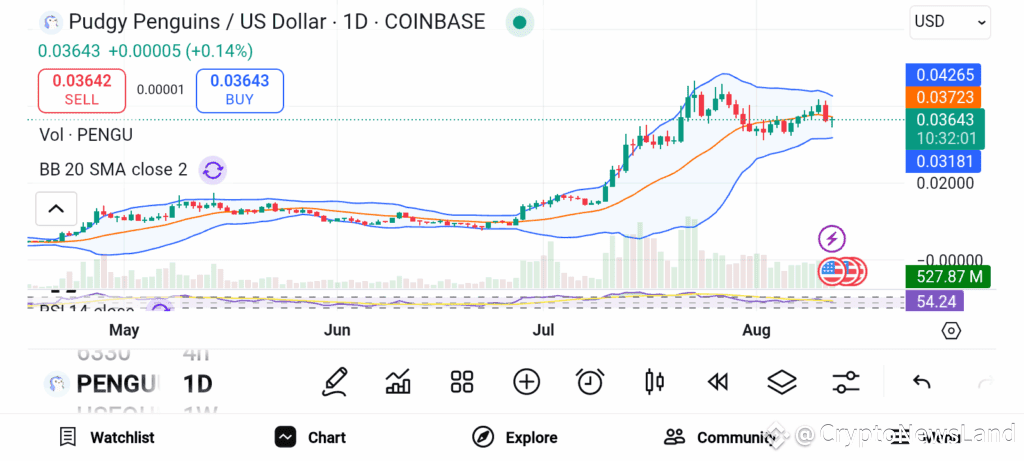The width and height of the screenshot is (1024, 461).
Task: Expand the USD currency dropdown
Action: pyautogui.click(x=950, y=22)
